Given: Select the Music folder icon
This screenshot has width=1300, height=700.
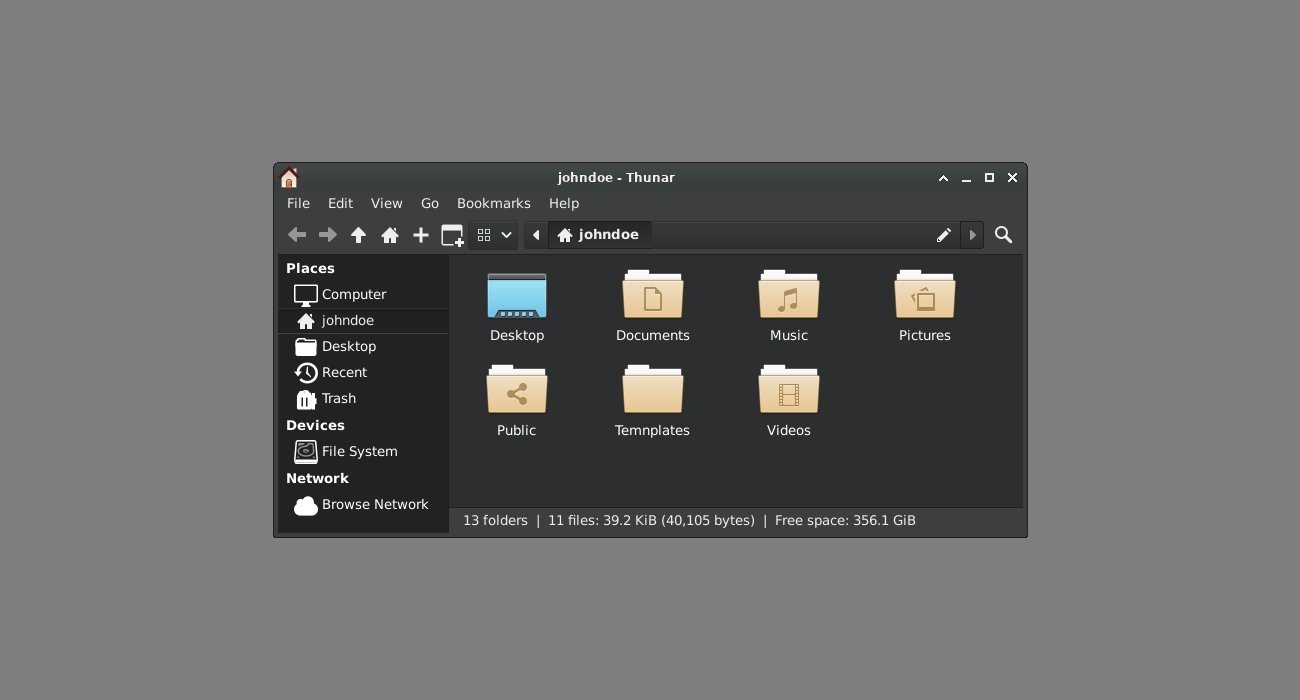Looking at the screenshot, I should [789, 295].
